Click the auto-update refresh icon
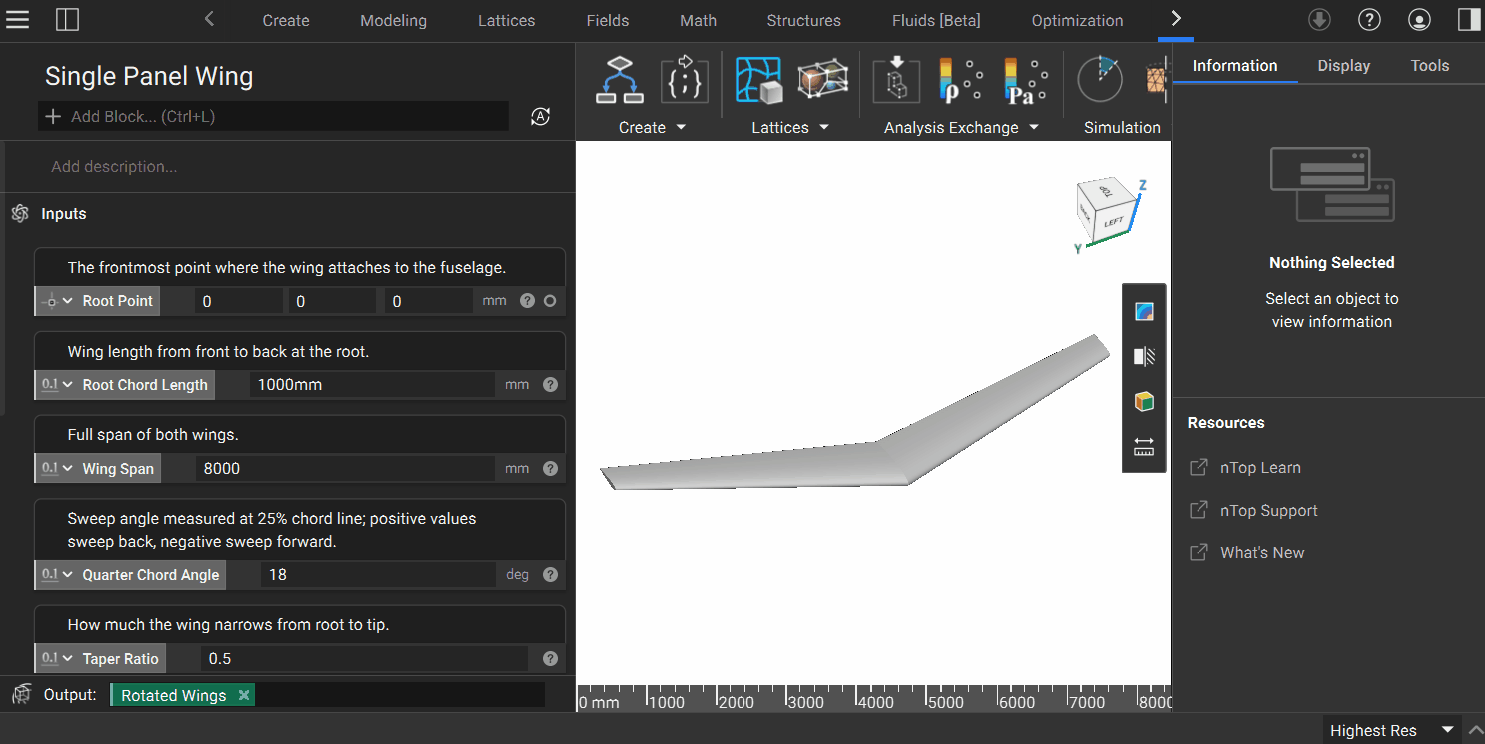Viewport: 1485px width, 744px height. tap(540, 117)
